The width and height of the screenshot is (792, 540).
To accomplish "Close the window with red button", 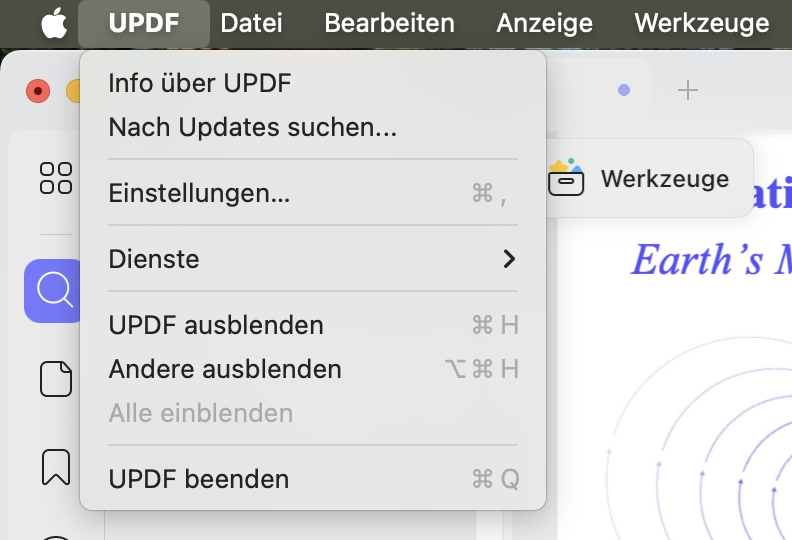I will pyautogui.click(x=38, y=91).
